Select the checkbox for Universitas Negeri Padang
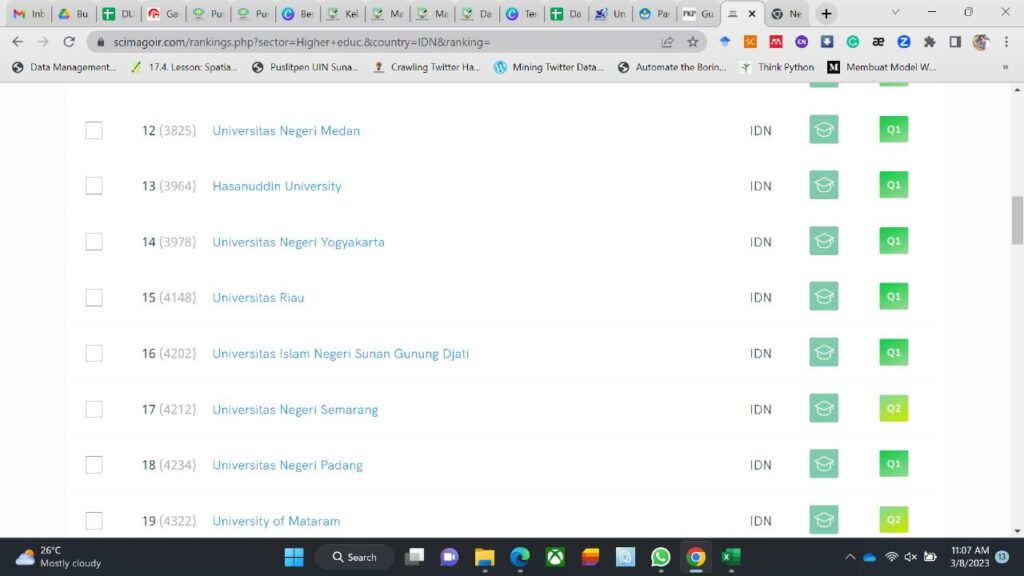1024x576 pixels. click(x=94, y=465)
